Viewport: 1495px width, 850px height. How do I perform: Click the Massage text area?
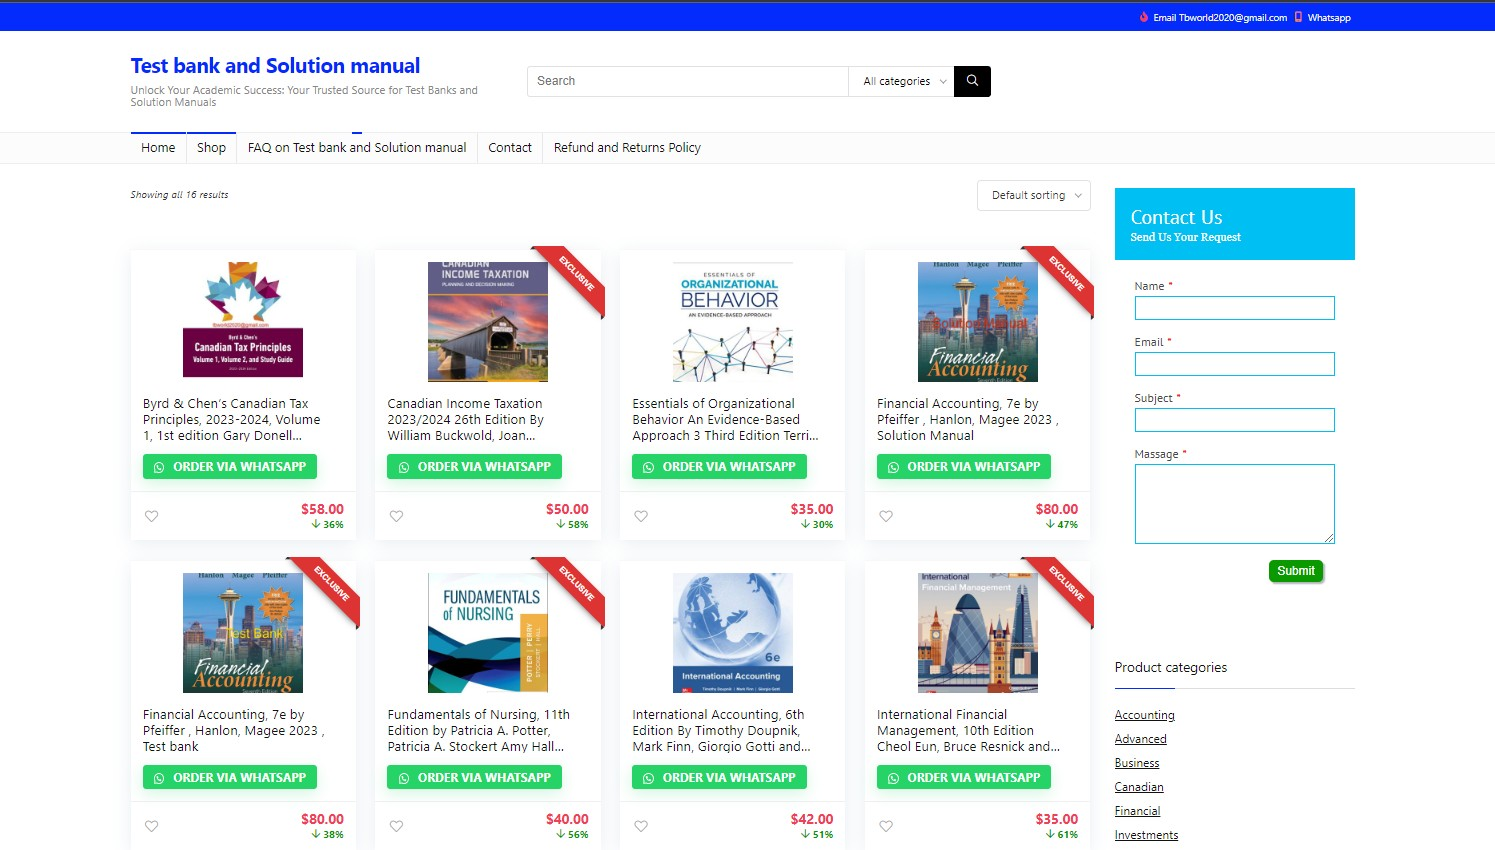(x=1235, y=504)
